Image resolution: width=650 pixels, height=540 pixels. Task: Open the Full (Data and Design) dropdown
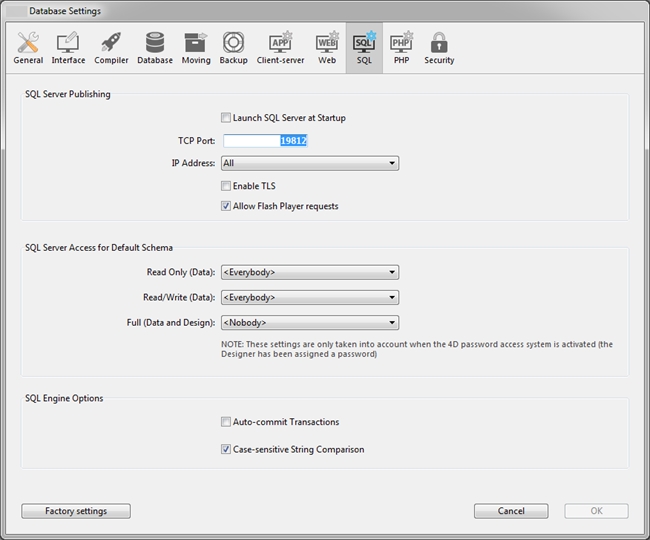pyautogui.click(x=309, y=323)
